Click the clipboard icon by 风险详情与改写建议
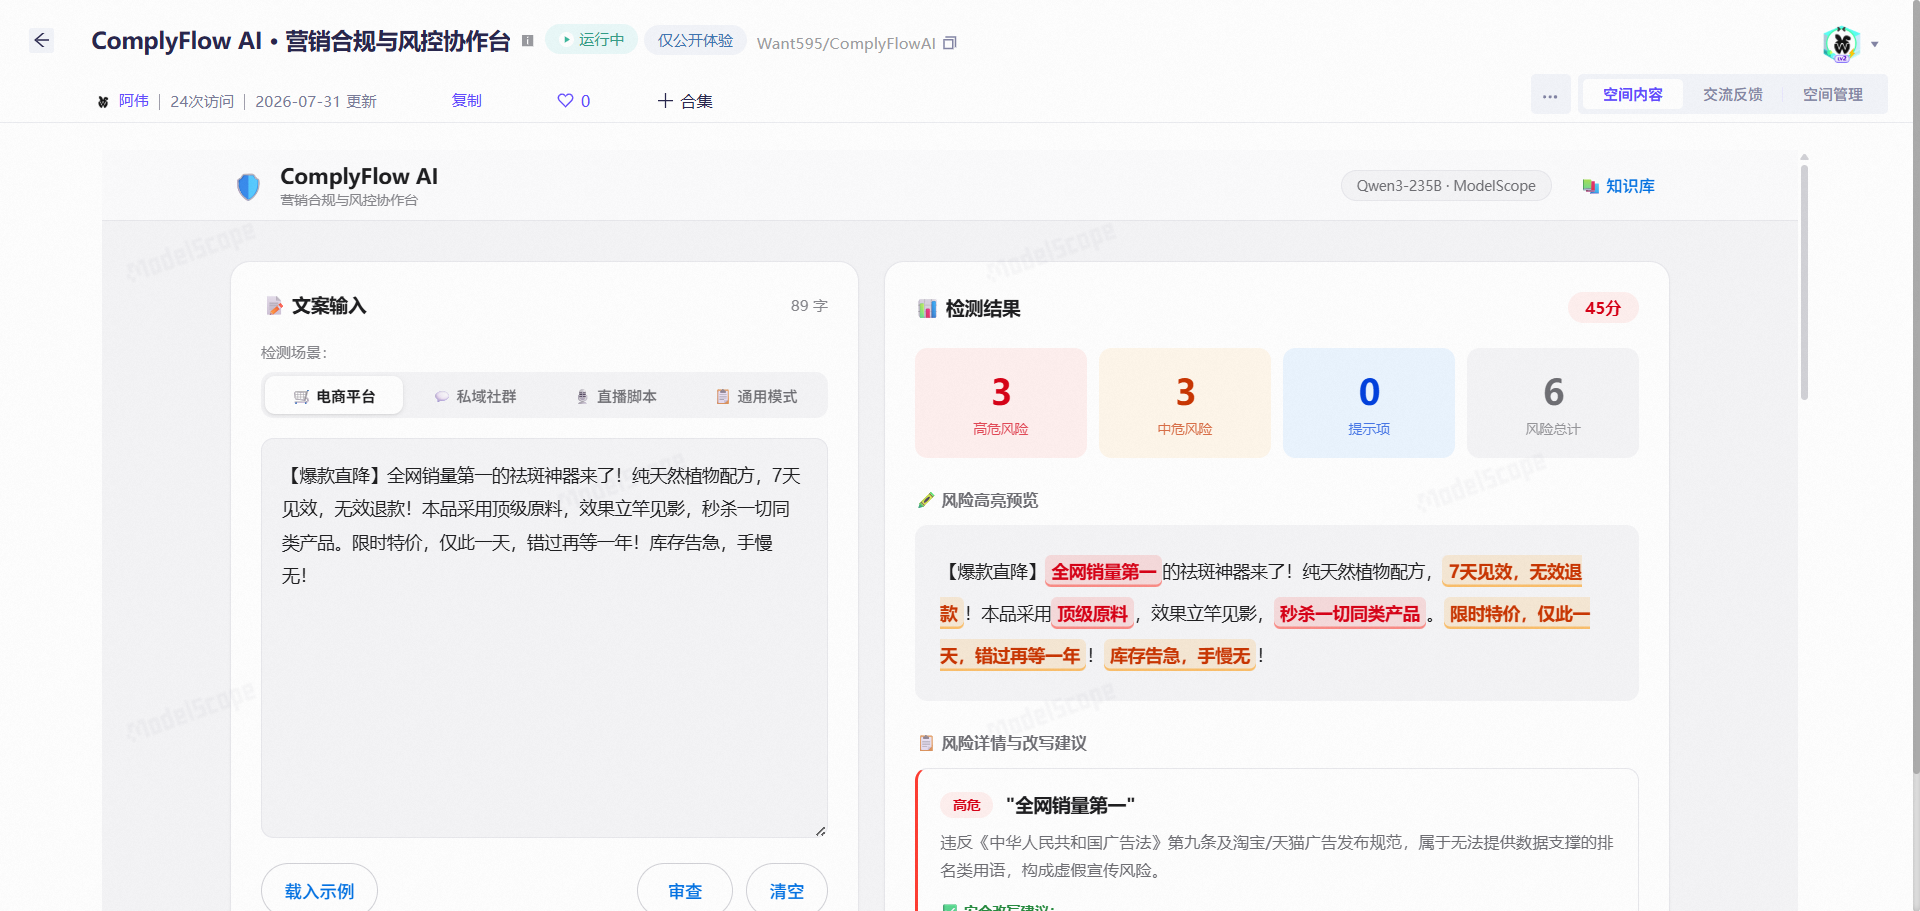 926,743
